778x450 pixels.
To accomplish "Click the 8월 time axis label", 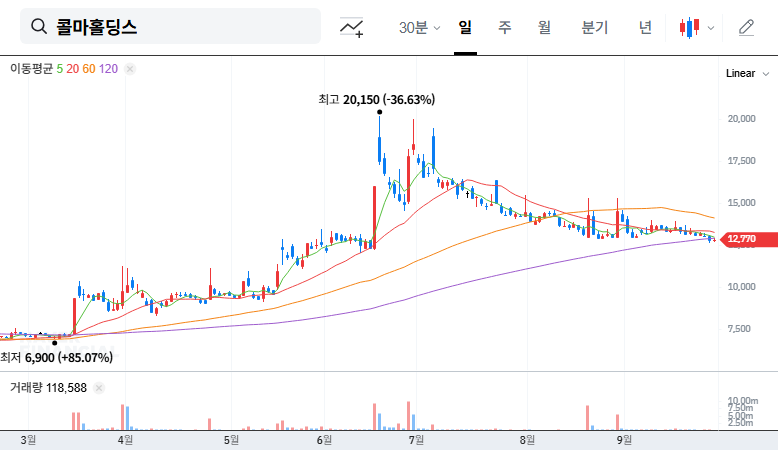I will pyautogui.click(x=527, y=440).
